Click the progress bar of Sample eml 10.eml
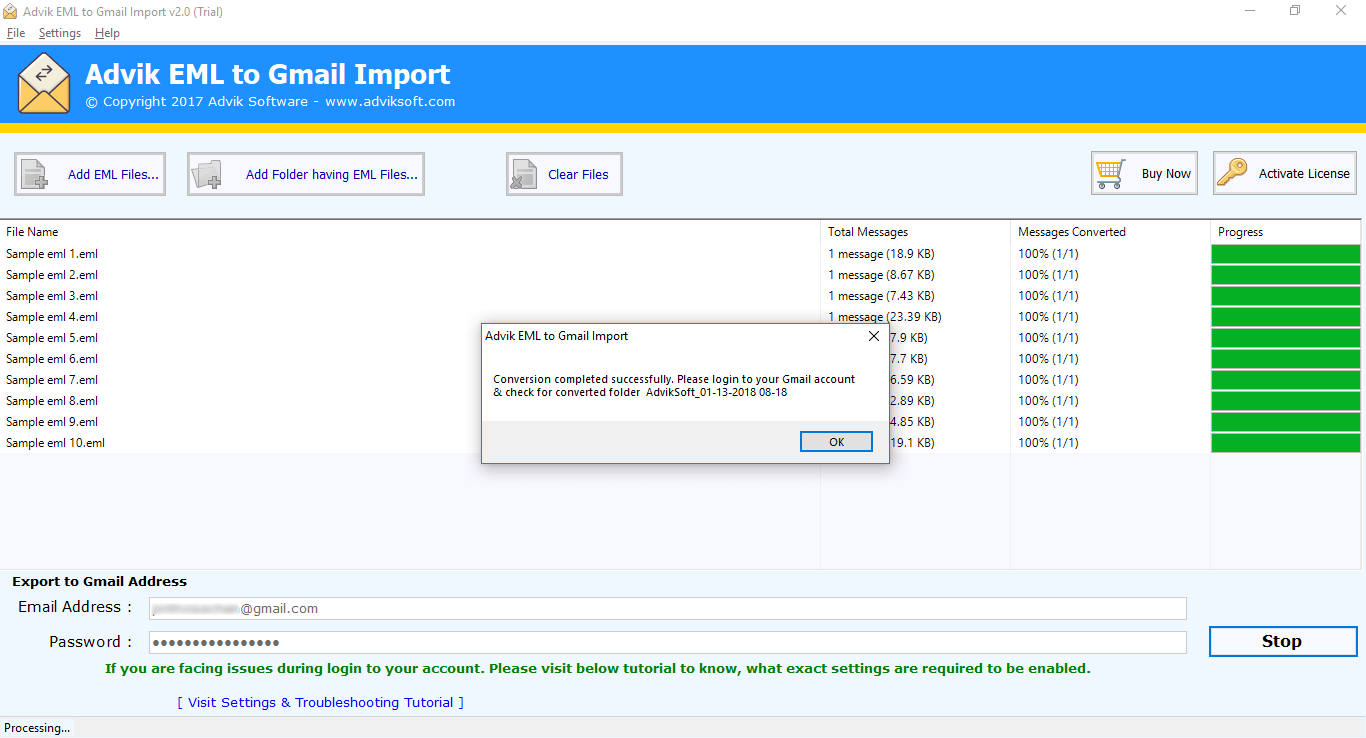 coord(1286,443)
